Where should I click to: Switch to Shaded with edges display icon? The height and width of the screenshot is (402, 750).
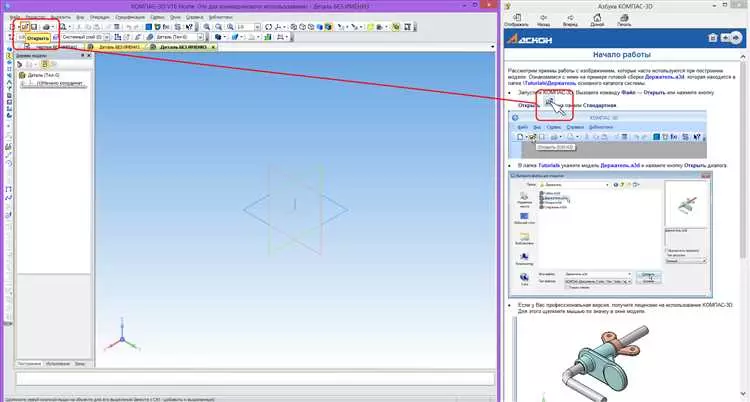pyautogui.click(x=328, y=27)
